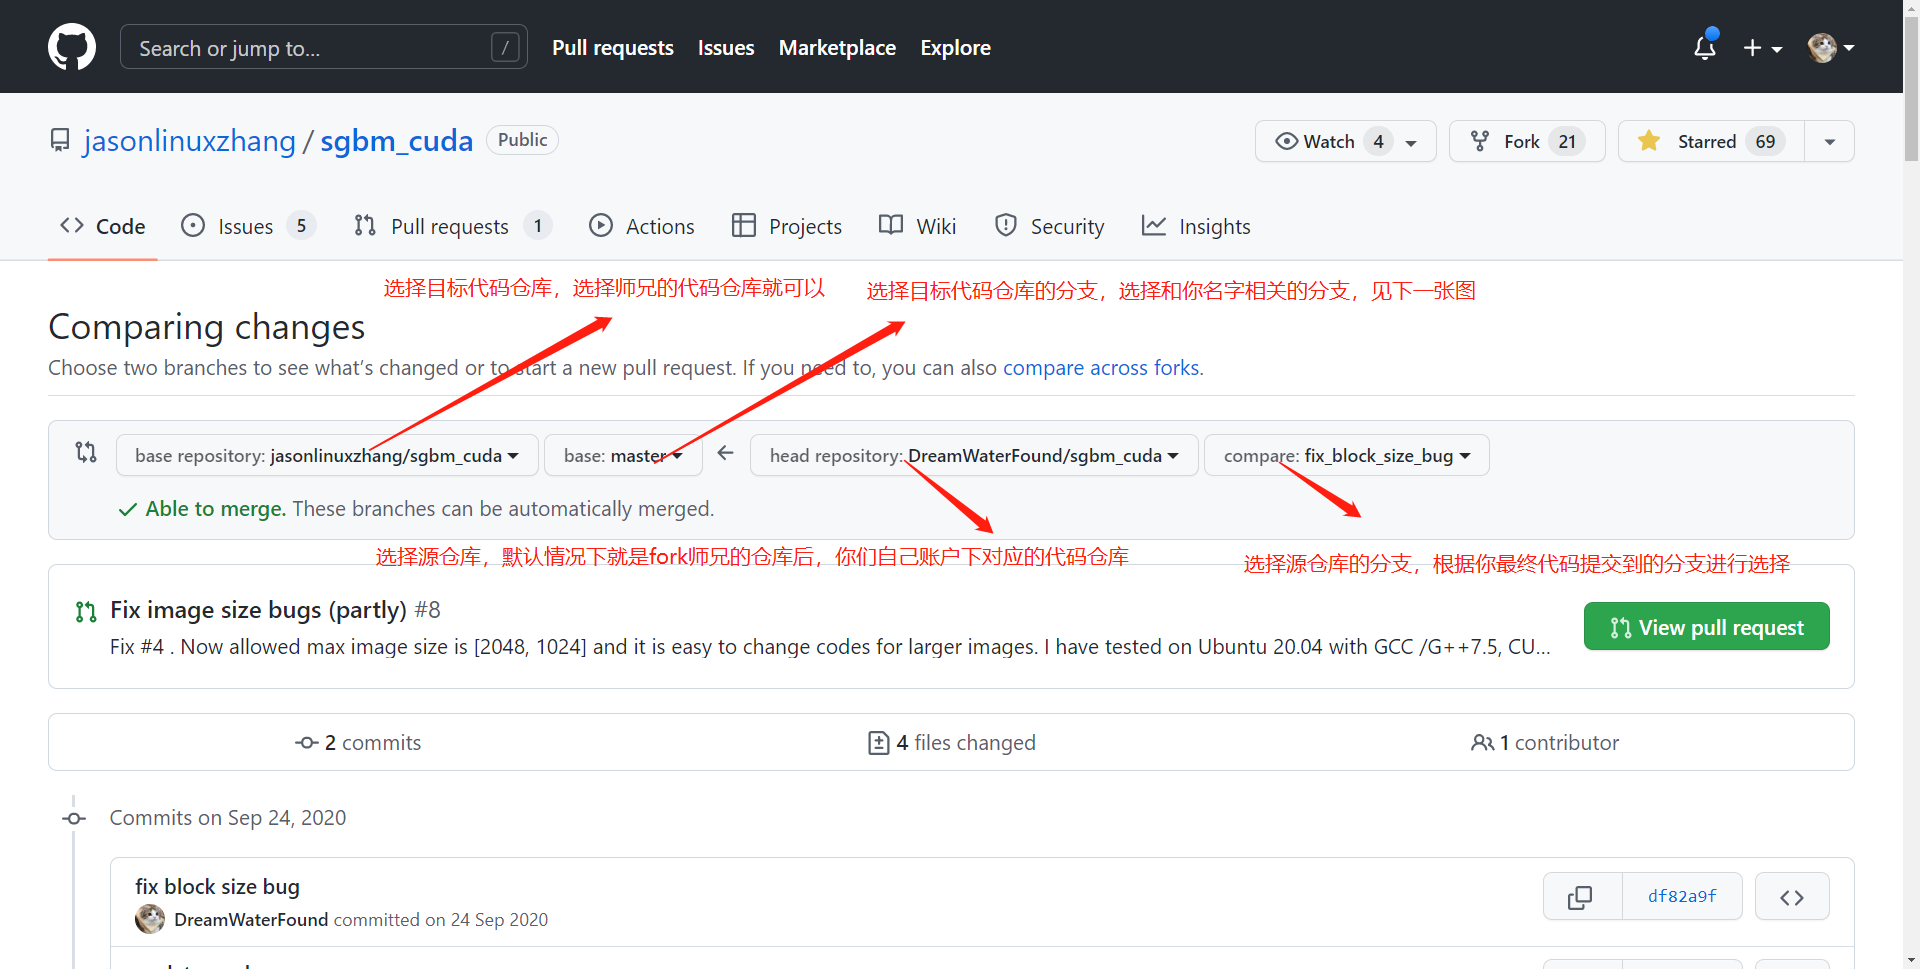Expand the star lists dropdown arrow

click(1830, 142)
